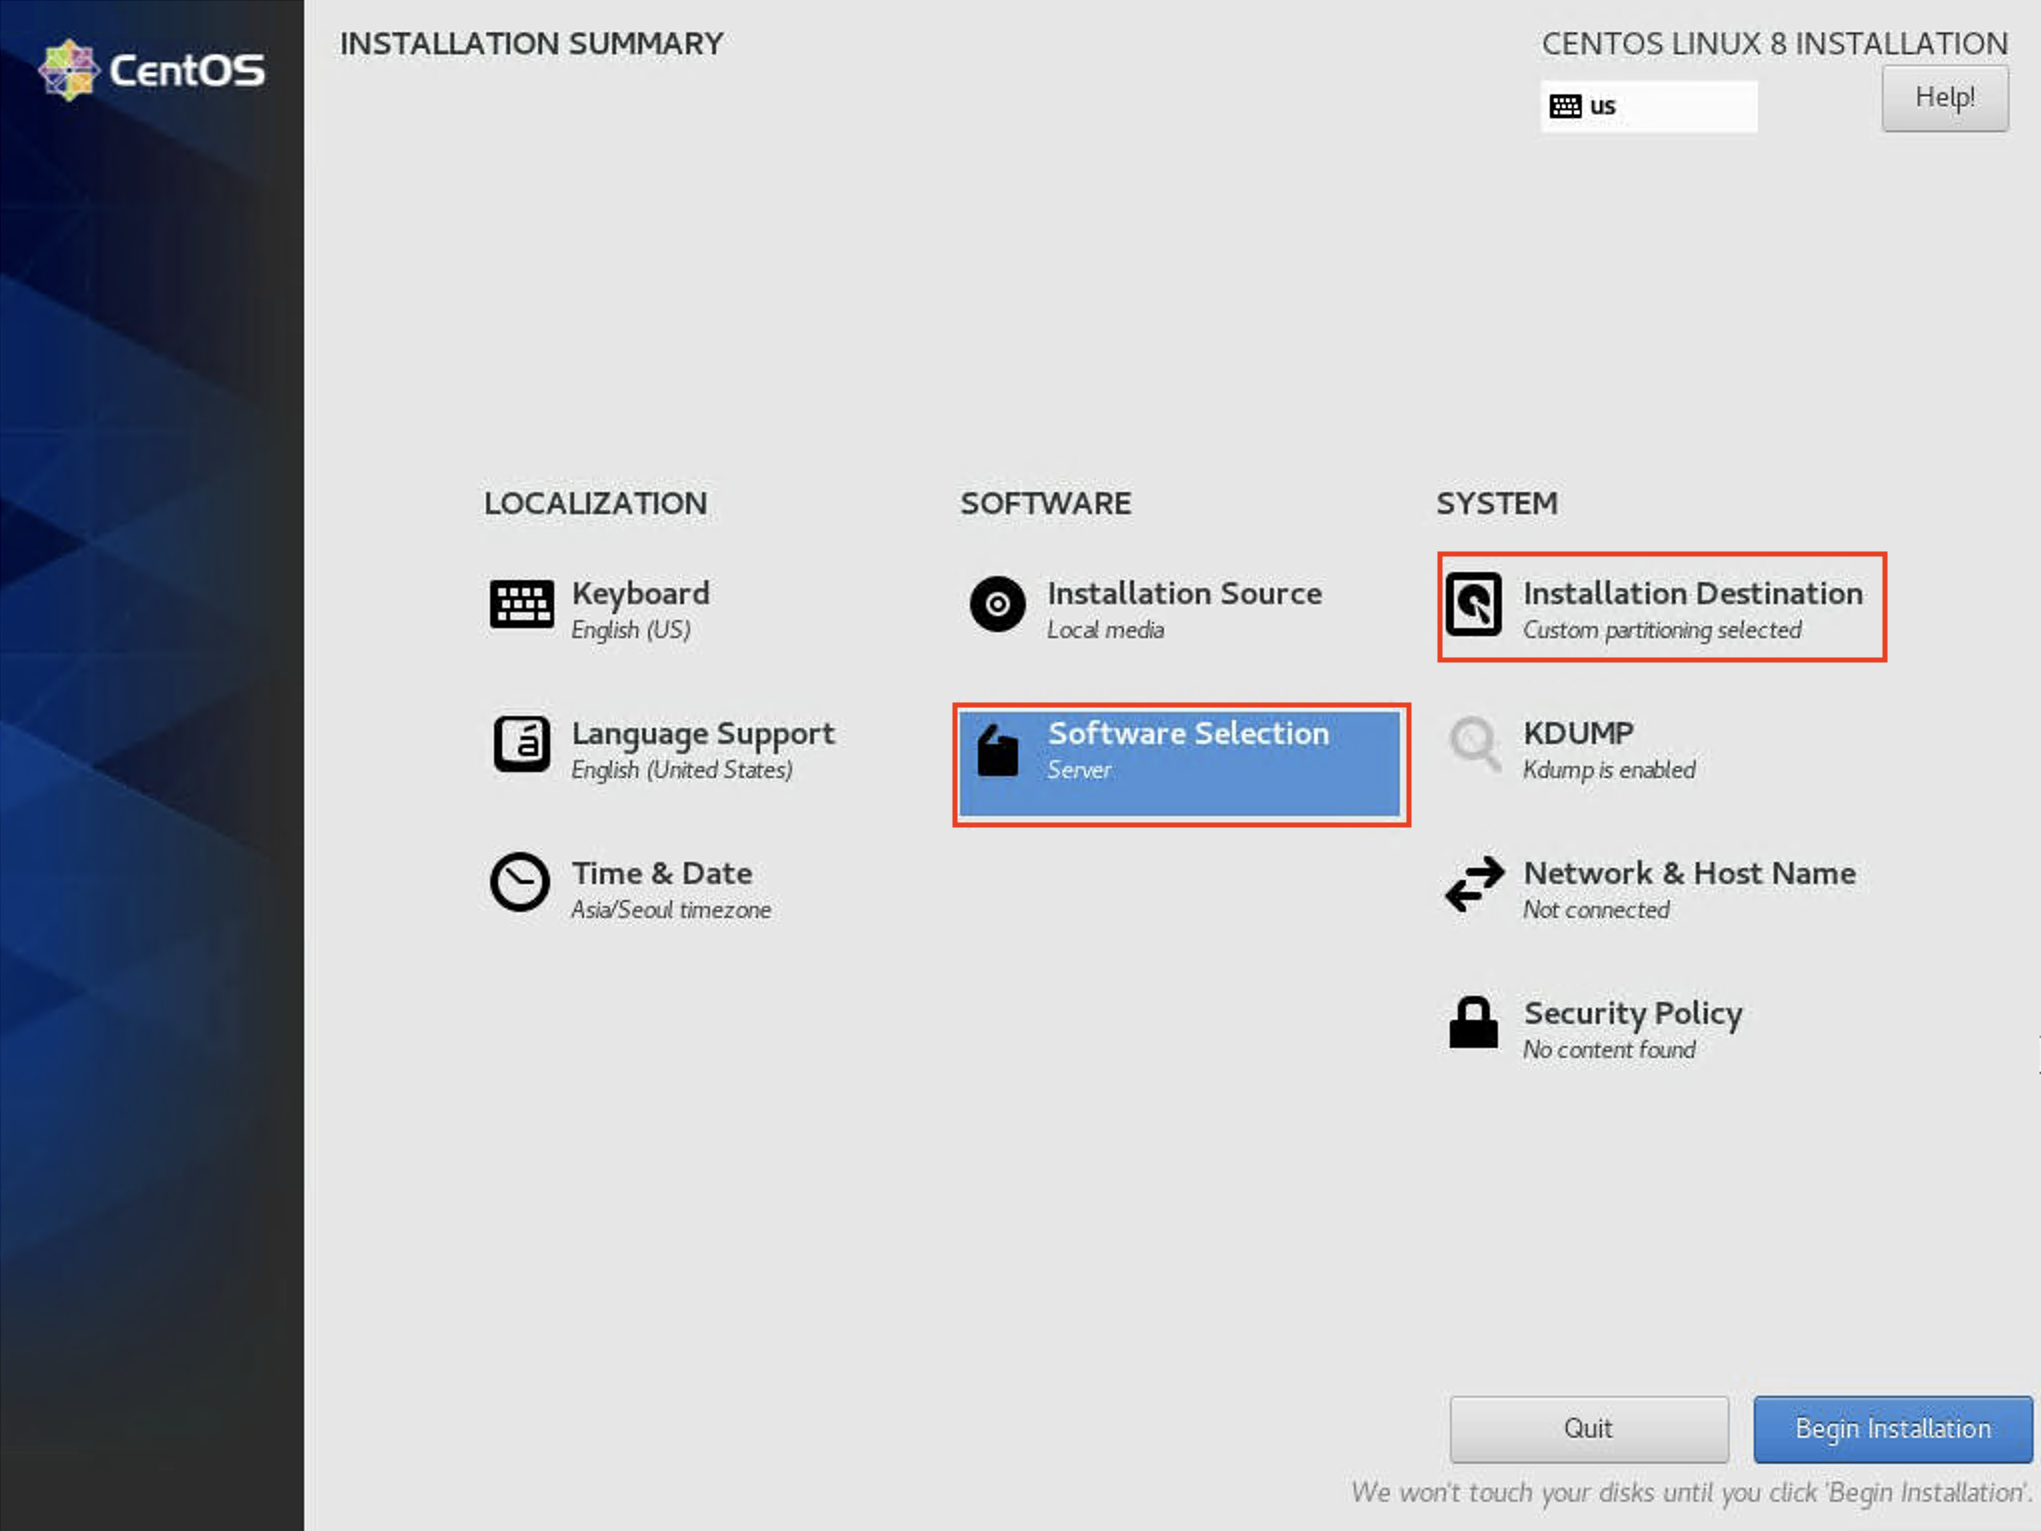This screenshot has height=1531, width=2041.
Task: Click the Security Policy lock icon
Action: (1473, 1022)
